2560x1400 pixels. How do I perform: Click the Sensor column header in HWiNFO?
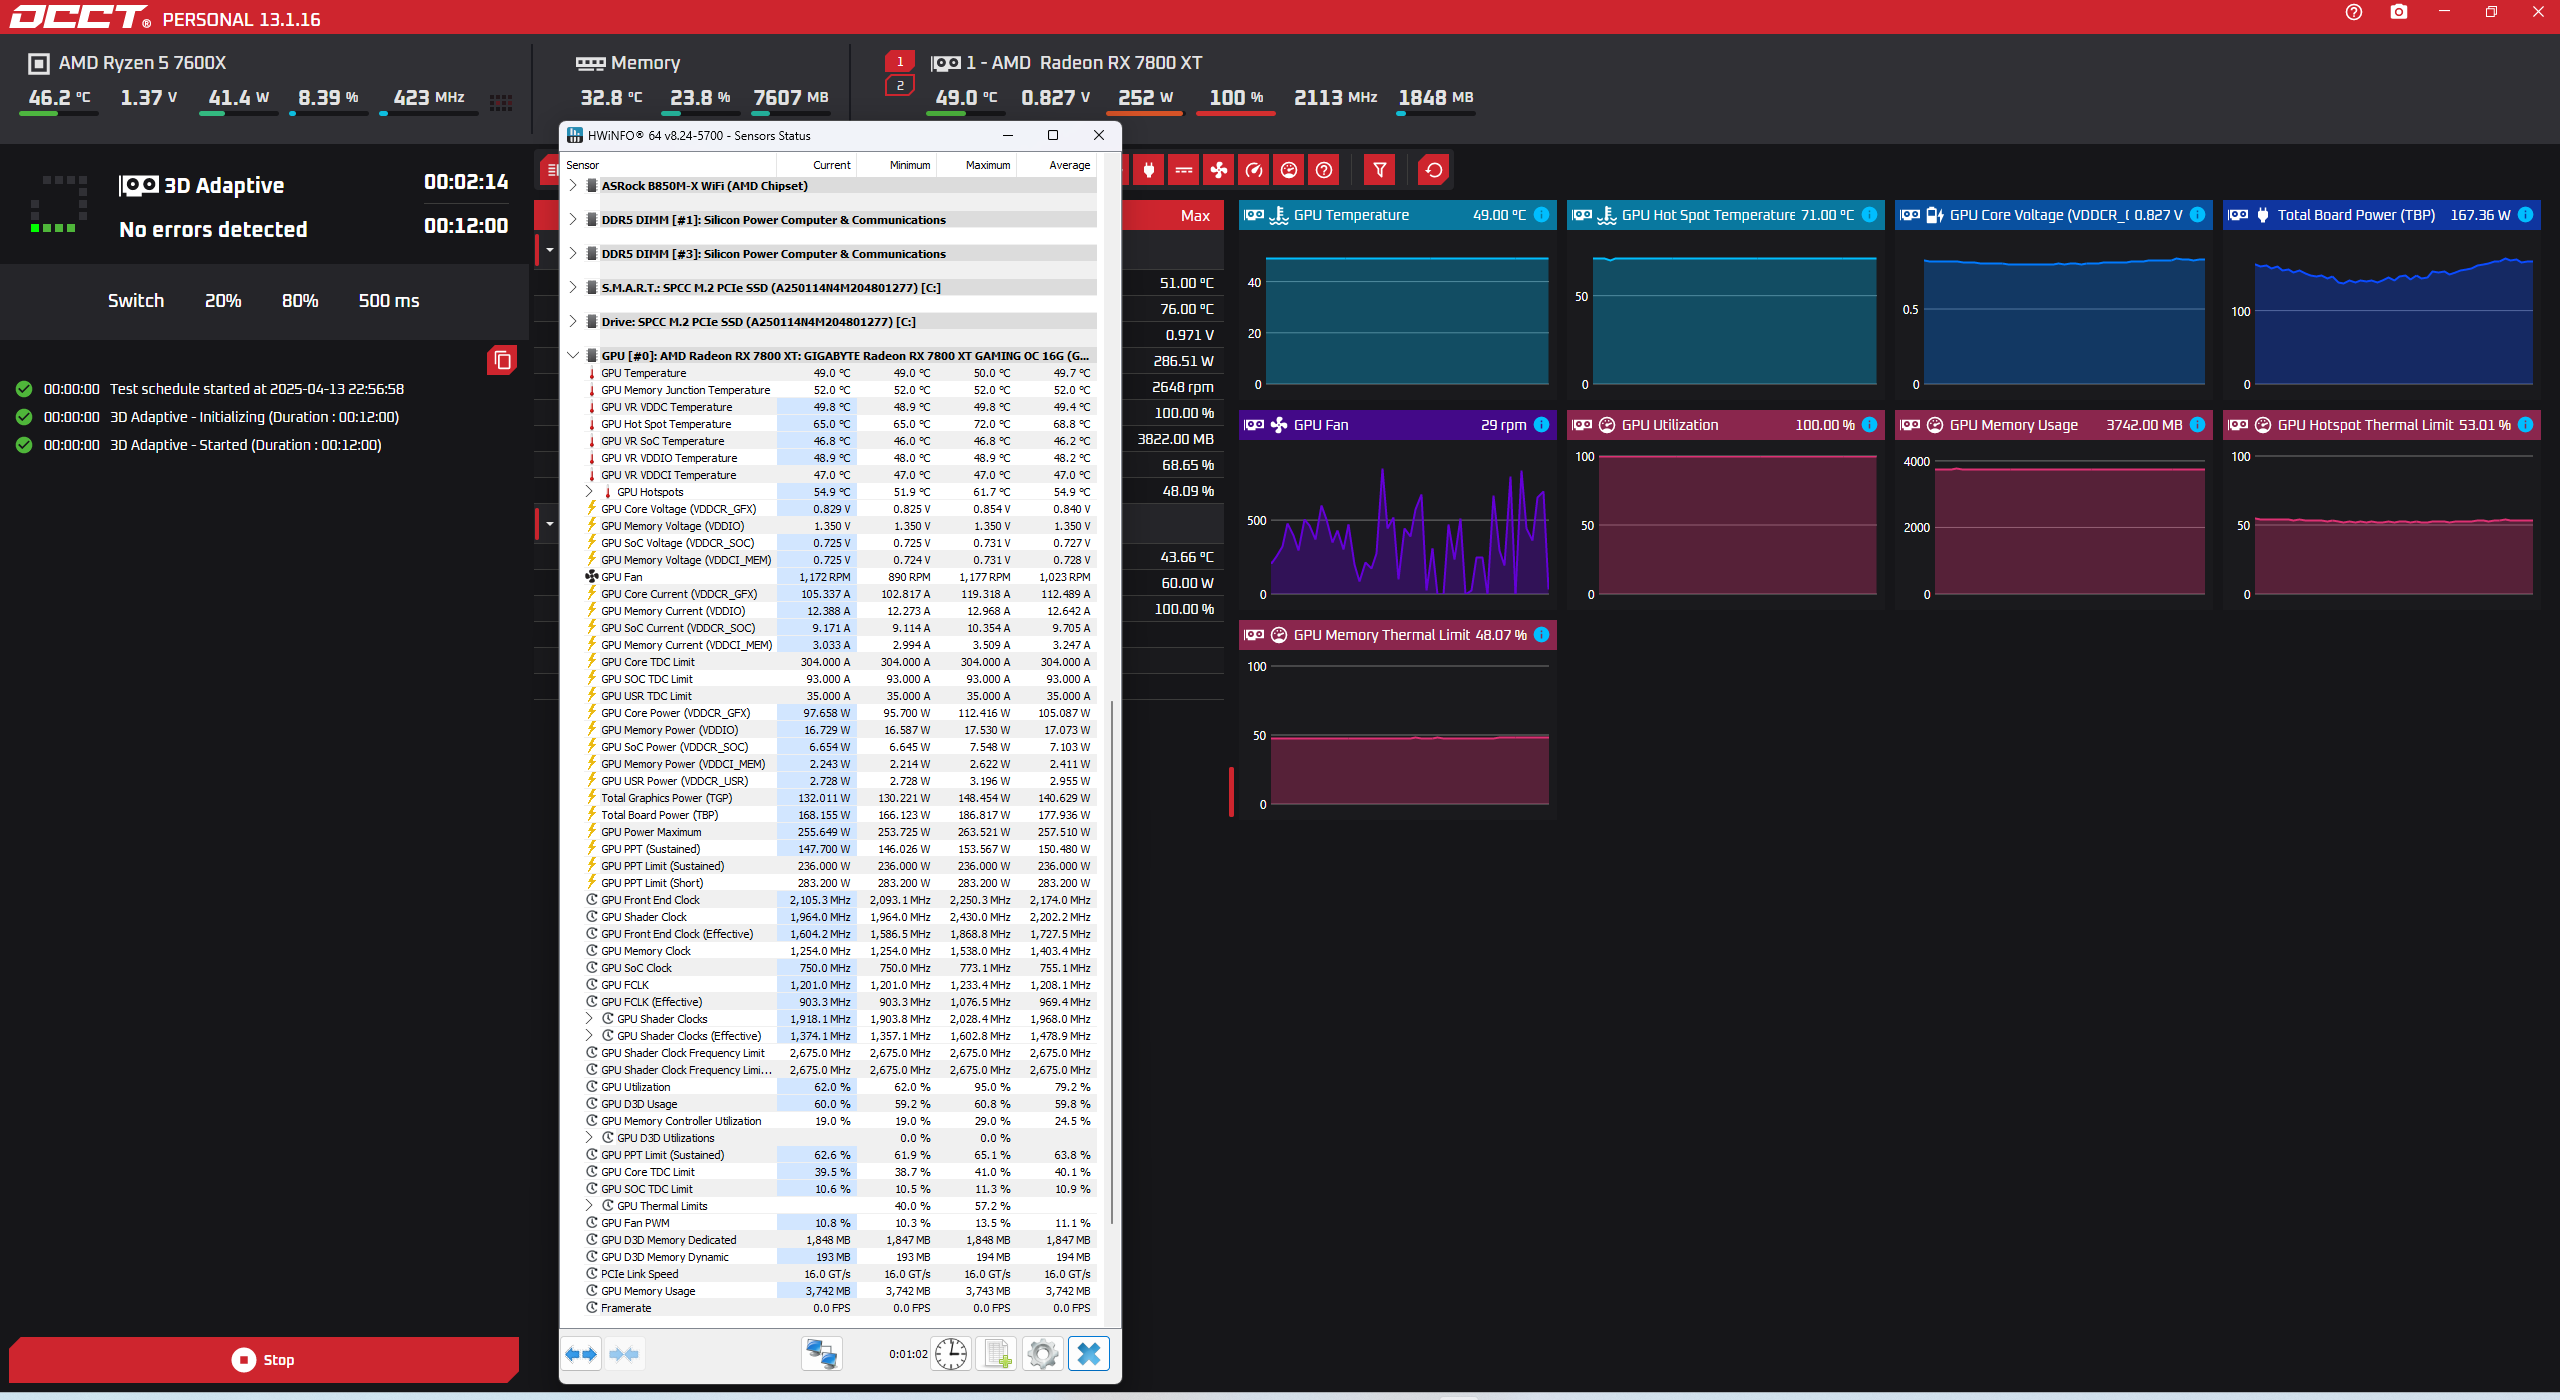669,165
